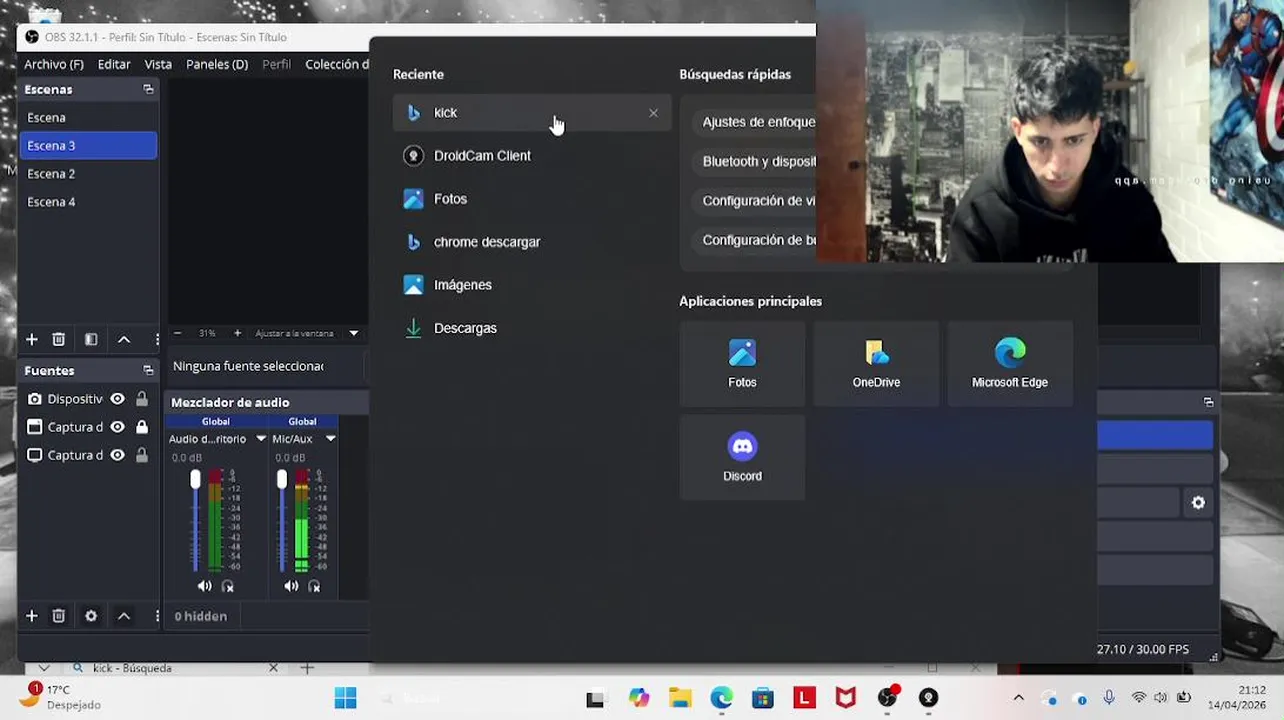Remove selected source using Fuentes trash icon
1284x720 pixels.
point(59,616)
